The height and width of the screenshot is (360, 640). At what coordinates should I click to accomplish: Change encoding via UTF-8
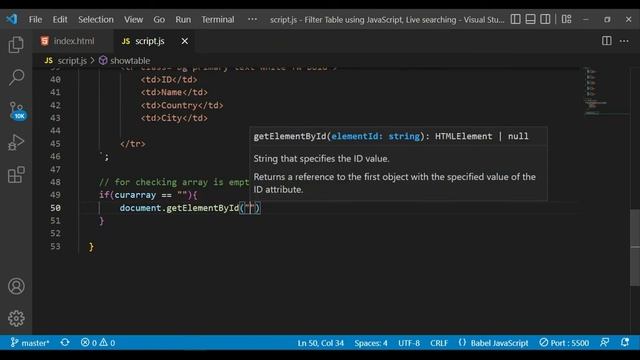point(409,343)
